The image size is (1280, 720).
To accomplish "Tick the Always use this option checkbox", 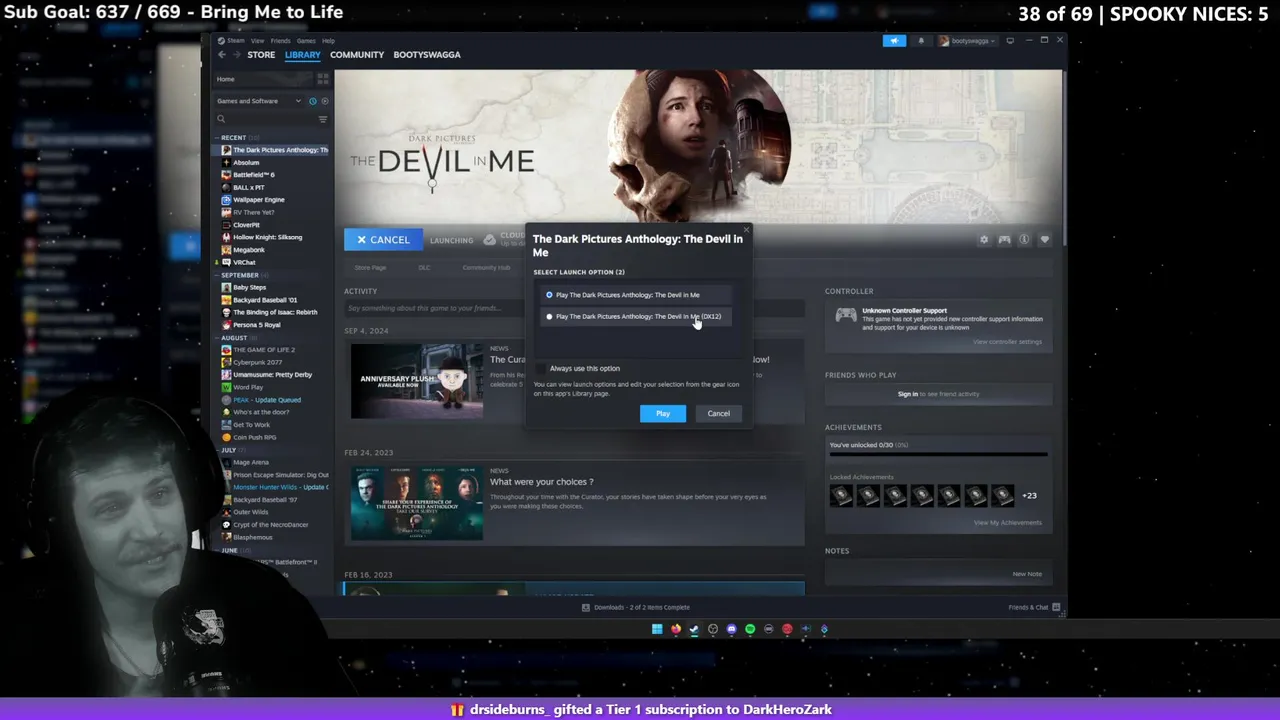I will (x=542, y=368).
